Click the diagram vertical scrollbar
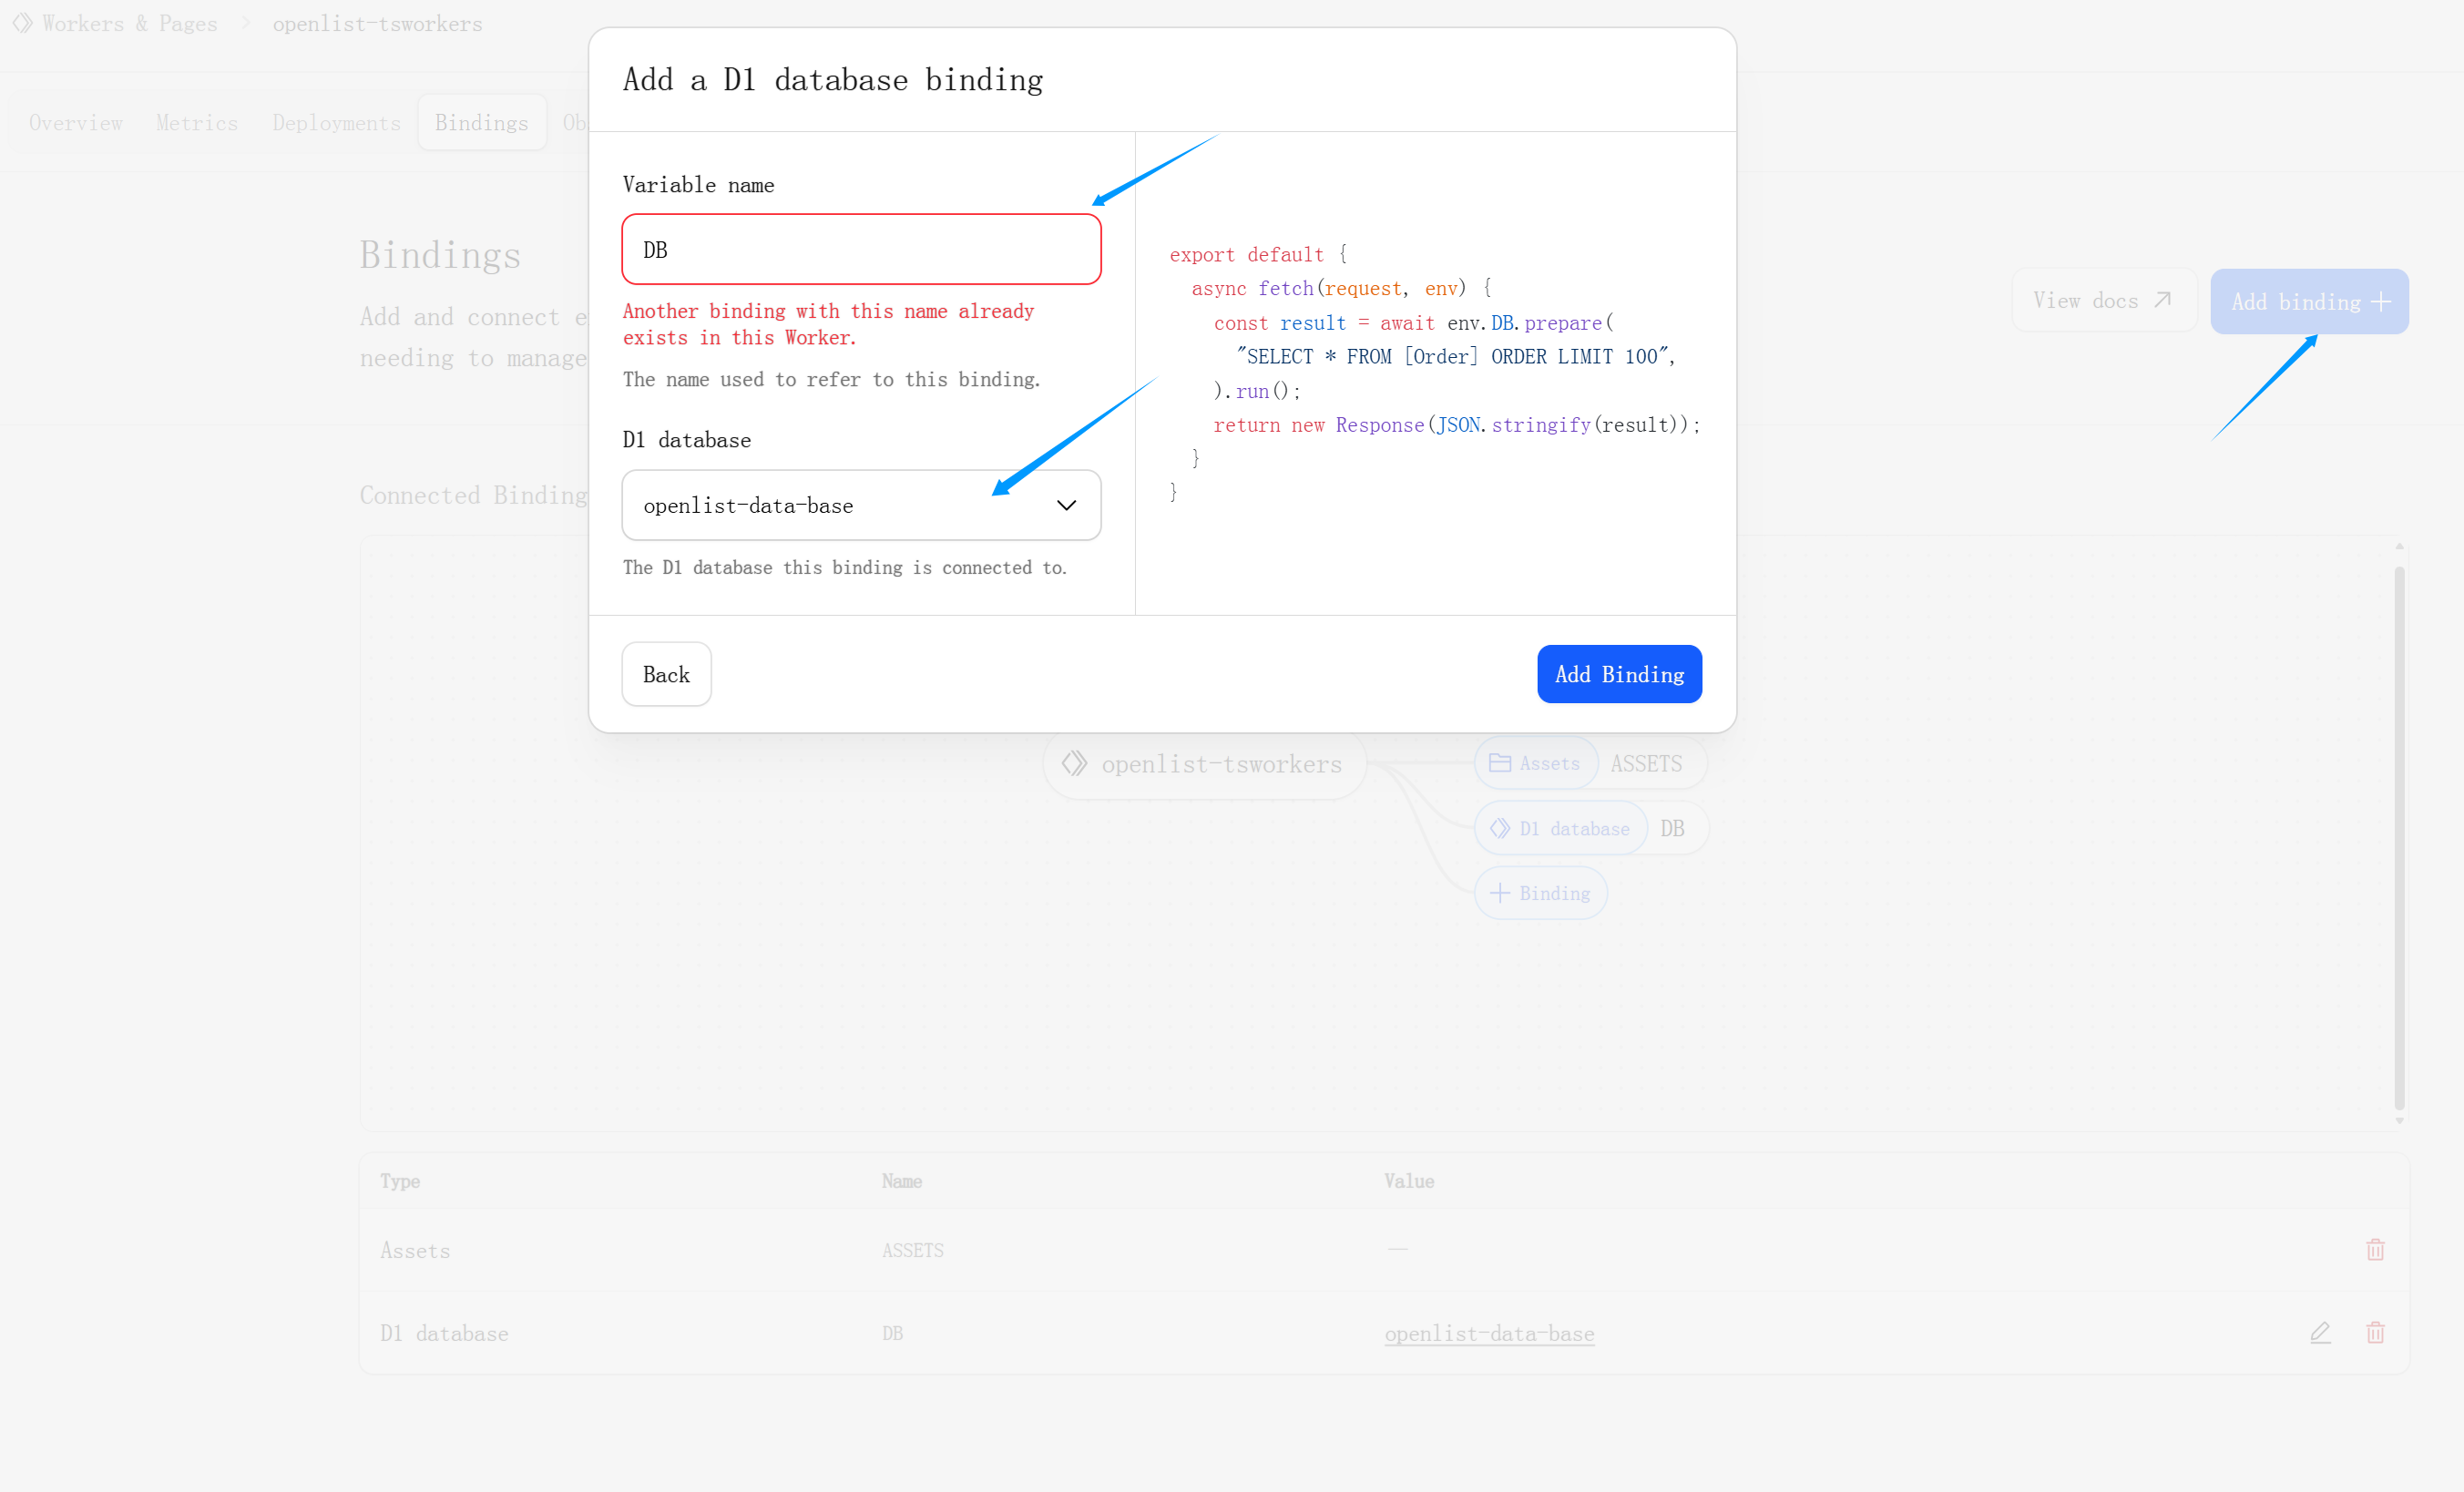The image size is (2464, 1492). pyautogui.click(x=2398, y=836)
